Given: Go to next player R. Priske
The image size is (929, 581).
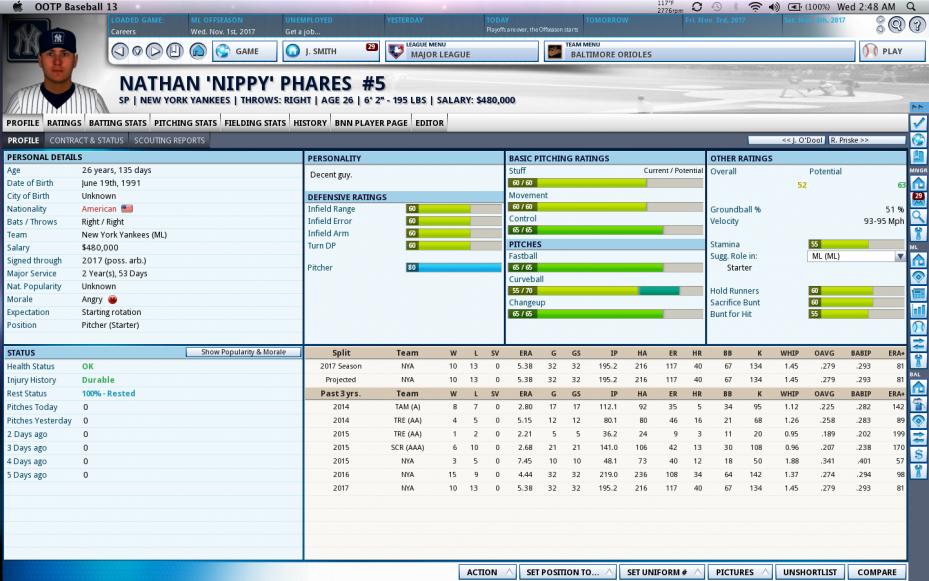Looking at the screenshot, I should click(x=866, y=140).
